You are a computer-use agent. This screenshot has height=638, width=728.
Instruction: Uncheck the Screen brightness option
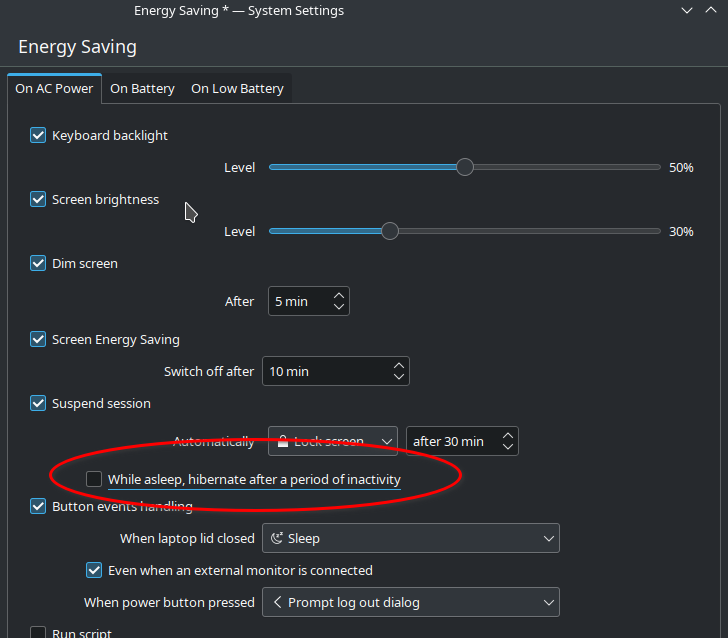coord(38,199)
